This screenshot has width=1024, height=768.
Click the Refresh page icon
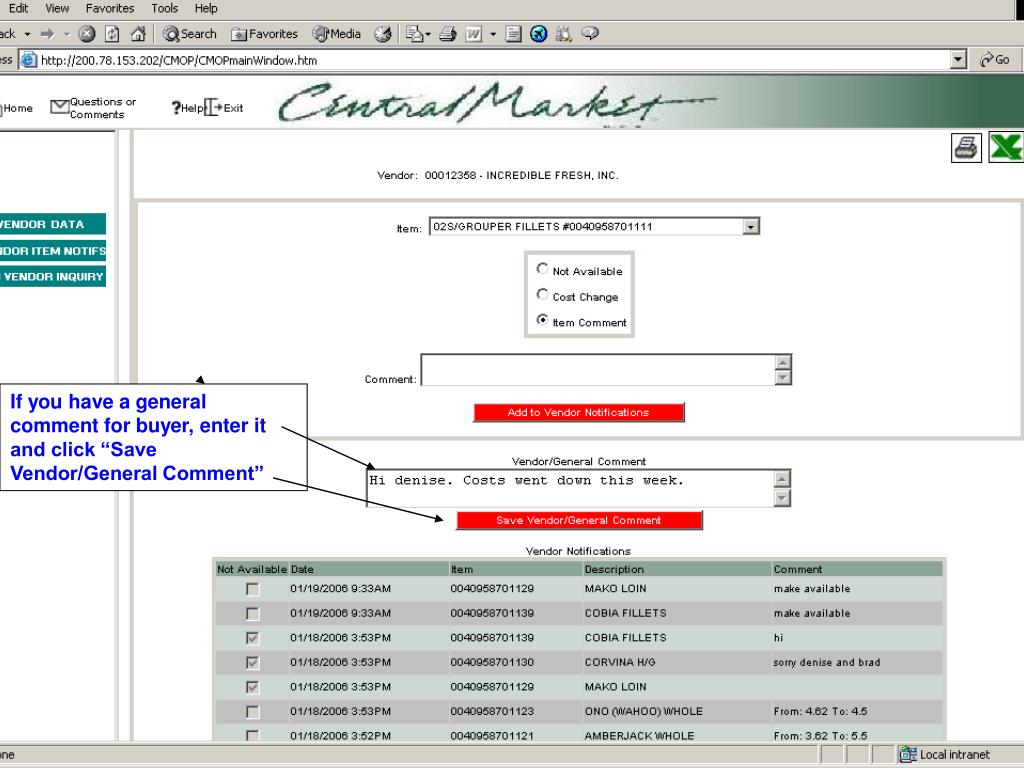[x=112, y=34]
